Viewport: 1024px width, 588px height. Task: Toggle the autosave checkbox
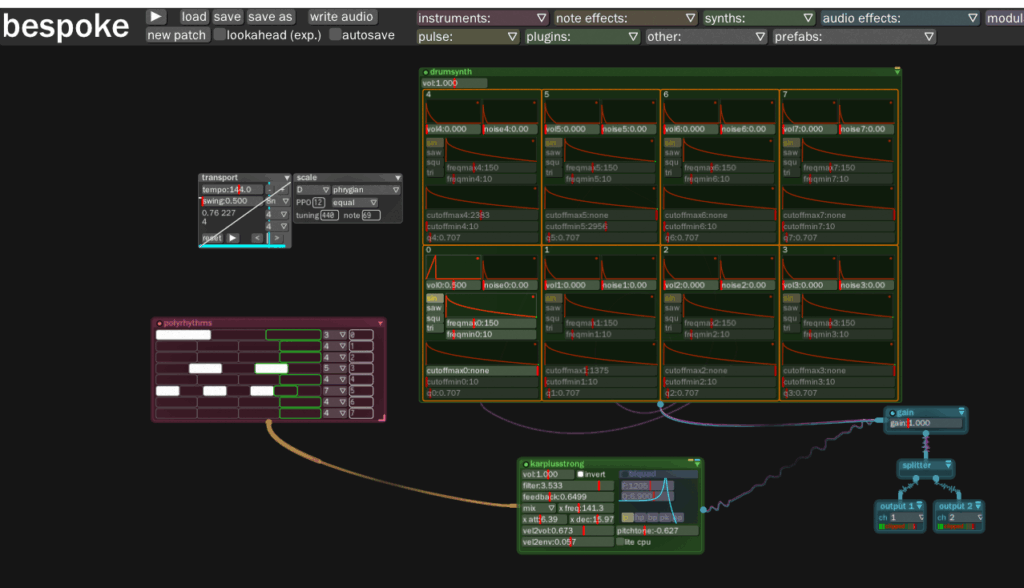pos(335,35)
